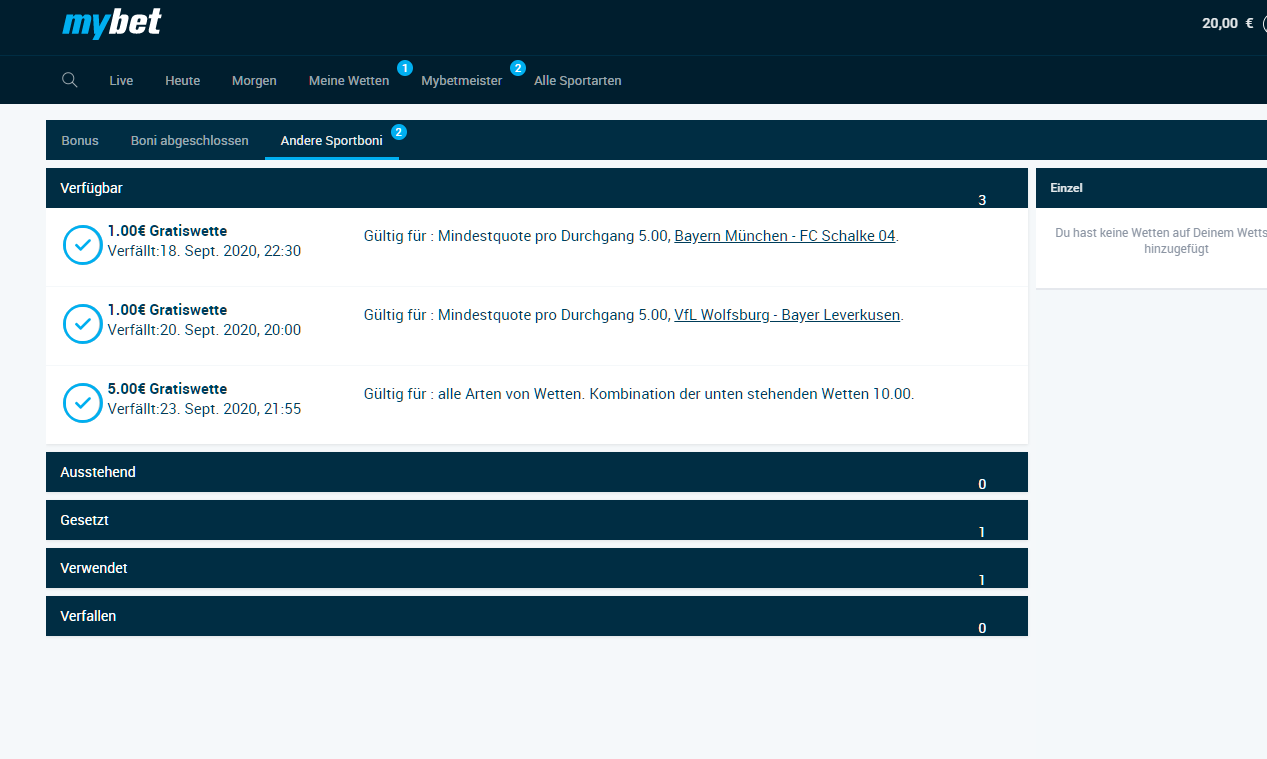1267x759 pixels.
Task: Switch to Boni abgeschlossen tab
Action: pyautogui.click(x=190, y=141)
